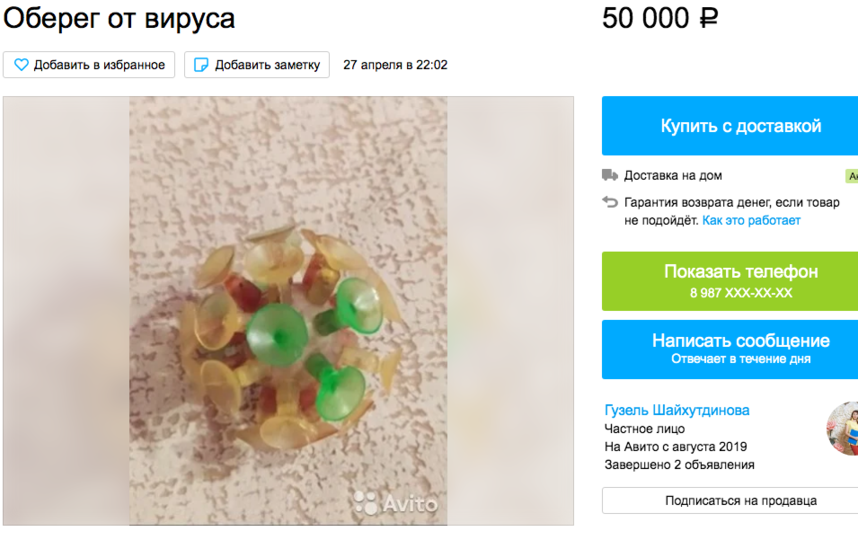The width and height of the screenshot is (858, 540).
Task: Click the ruble currency symbol
Action: [x=709, y=19]
